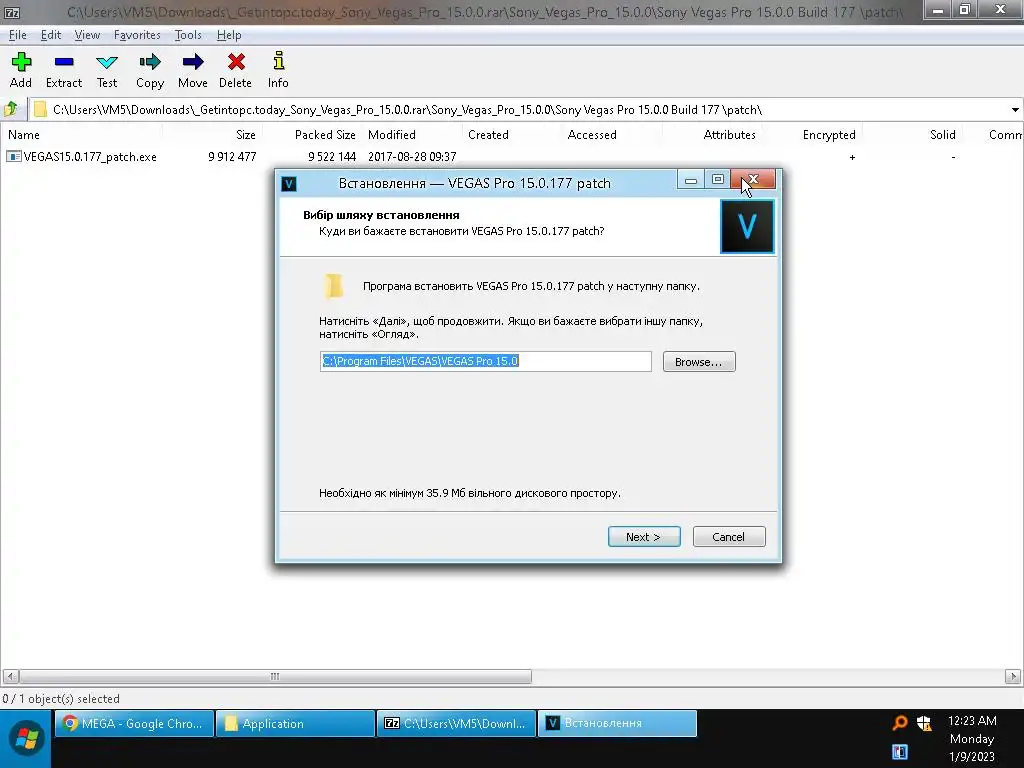Click the status bar object count text

click(61, 699)
